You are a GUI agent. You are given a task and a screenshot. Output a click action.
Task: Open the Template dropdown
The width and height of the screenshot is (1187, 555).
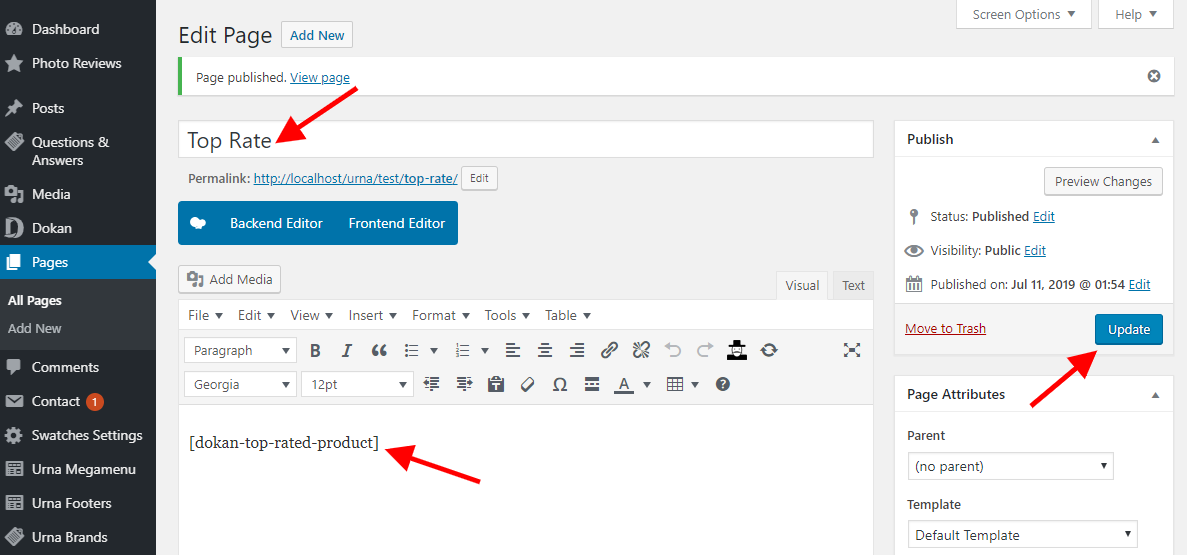1023,535
